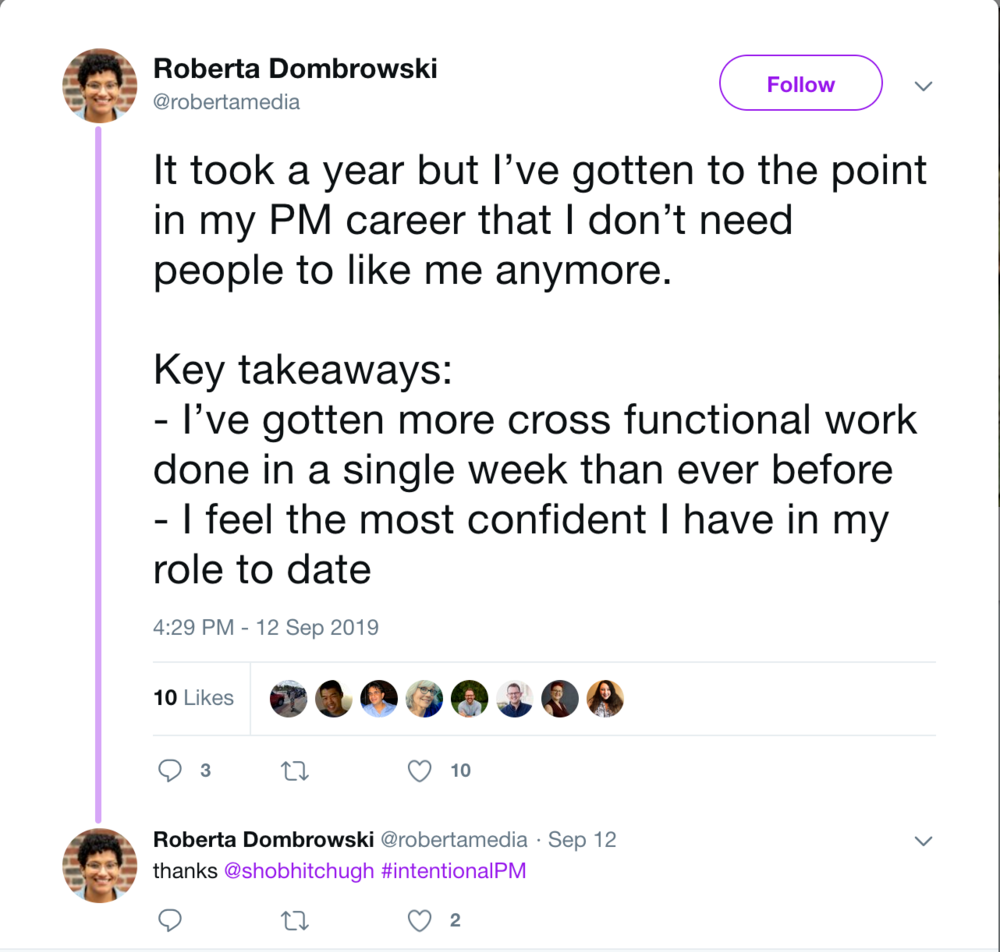Open the #intentionalPM hashtag

(x=453, y=870)
